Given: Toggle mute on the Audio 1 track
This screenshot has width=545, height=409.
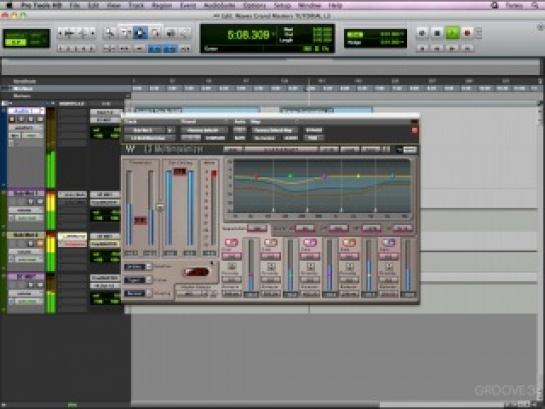Looking at the screenshot, I should 40,119.
